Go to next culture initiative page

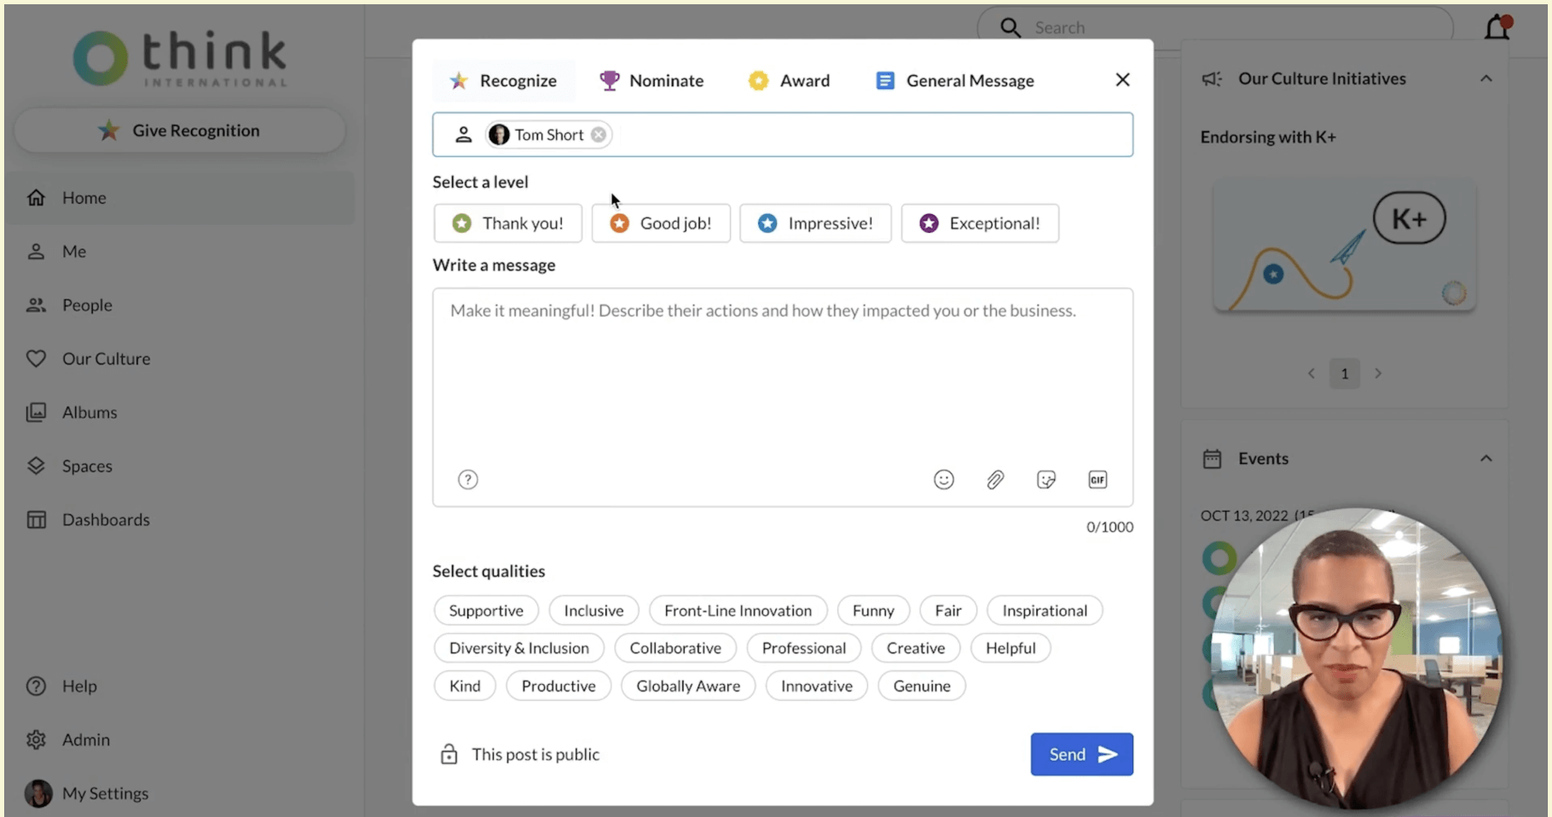pyautogui.click(x=1378, y=374)
